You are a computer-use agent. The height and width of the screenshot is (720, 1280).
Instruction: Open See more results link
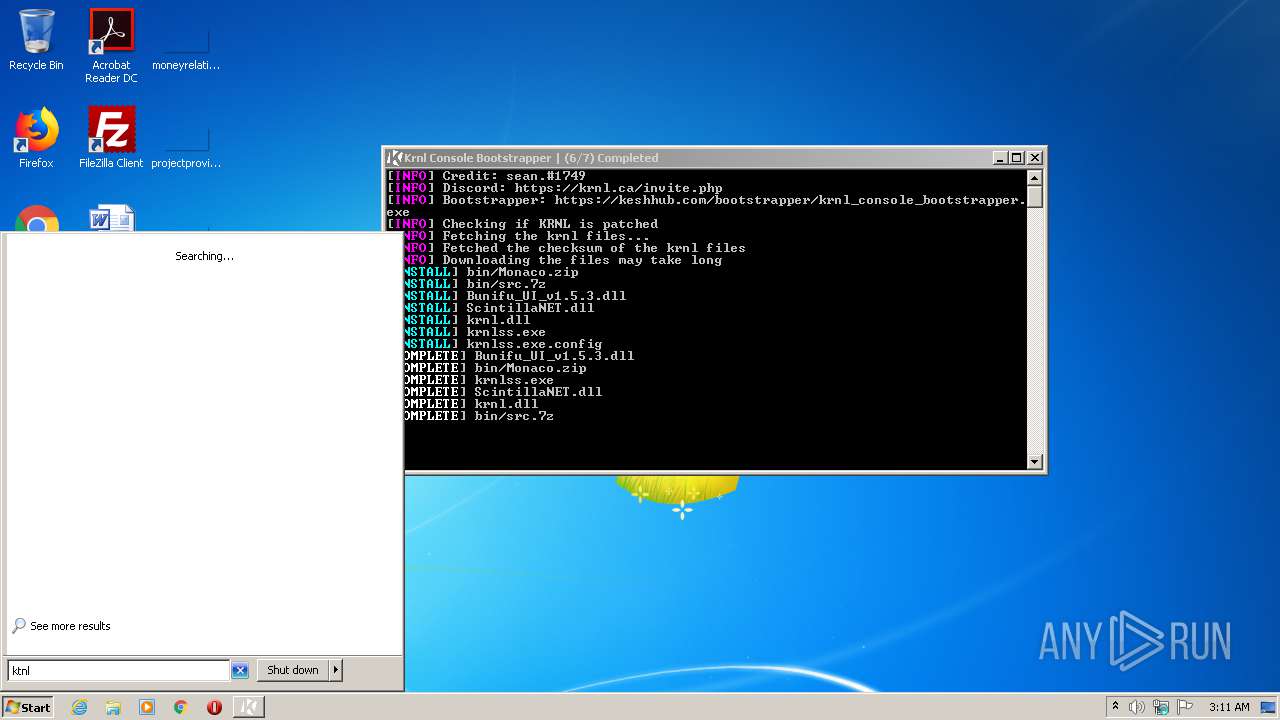click(x=61, y=626)
